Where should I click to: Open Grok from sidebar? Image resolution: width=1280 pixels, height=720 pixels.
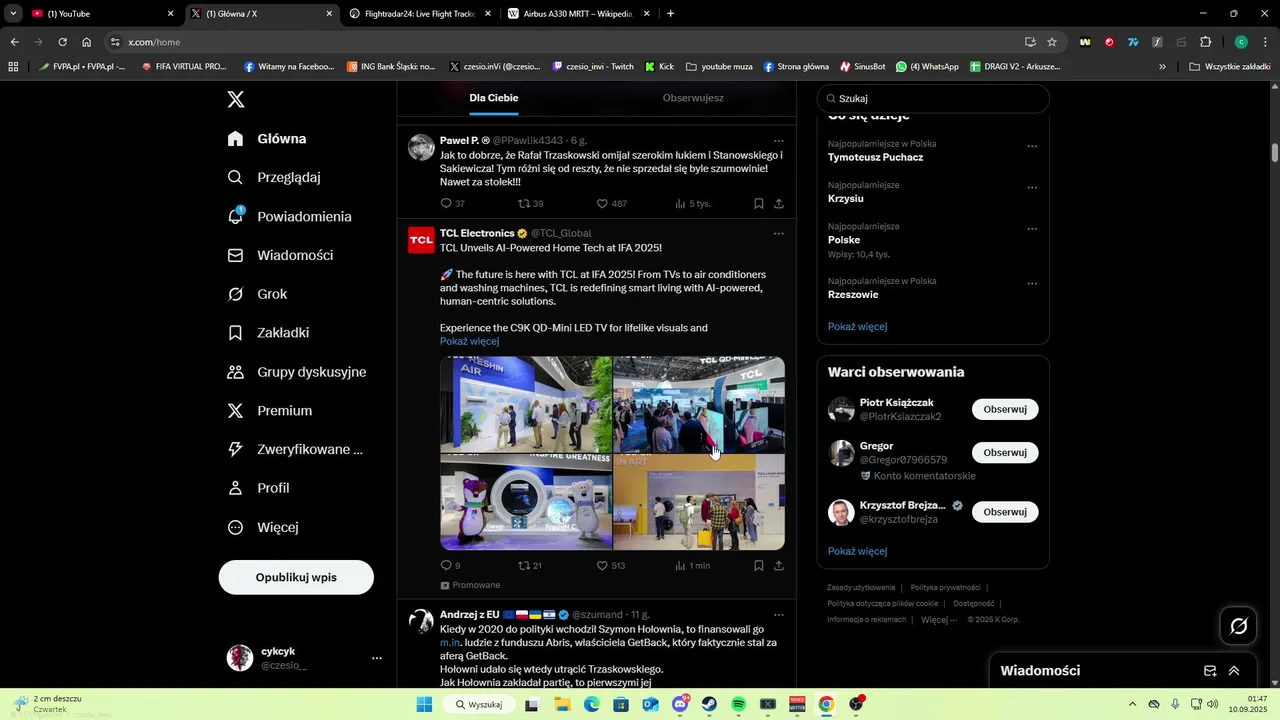coord(257,294)
